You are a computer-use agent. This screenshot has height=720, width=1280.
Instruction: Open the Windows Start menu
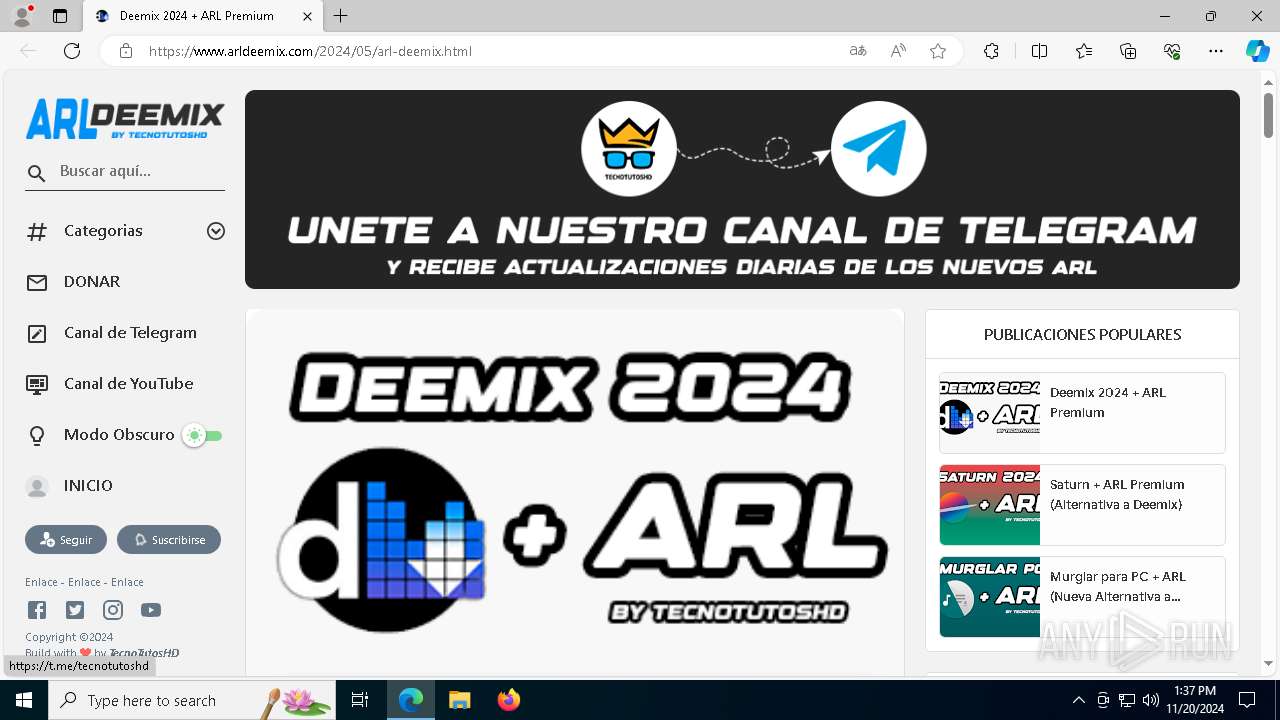click(x=24, y=700)
